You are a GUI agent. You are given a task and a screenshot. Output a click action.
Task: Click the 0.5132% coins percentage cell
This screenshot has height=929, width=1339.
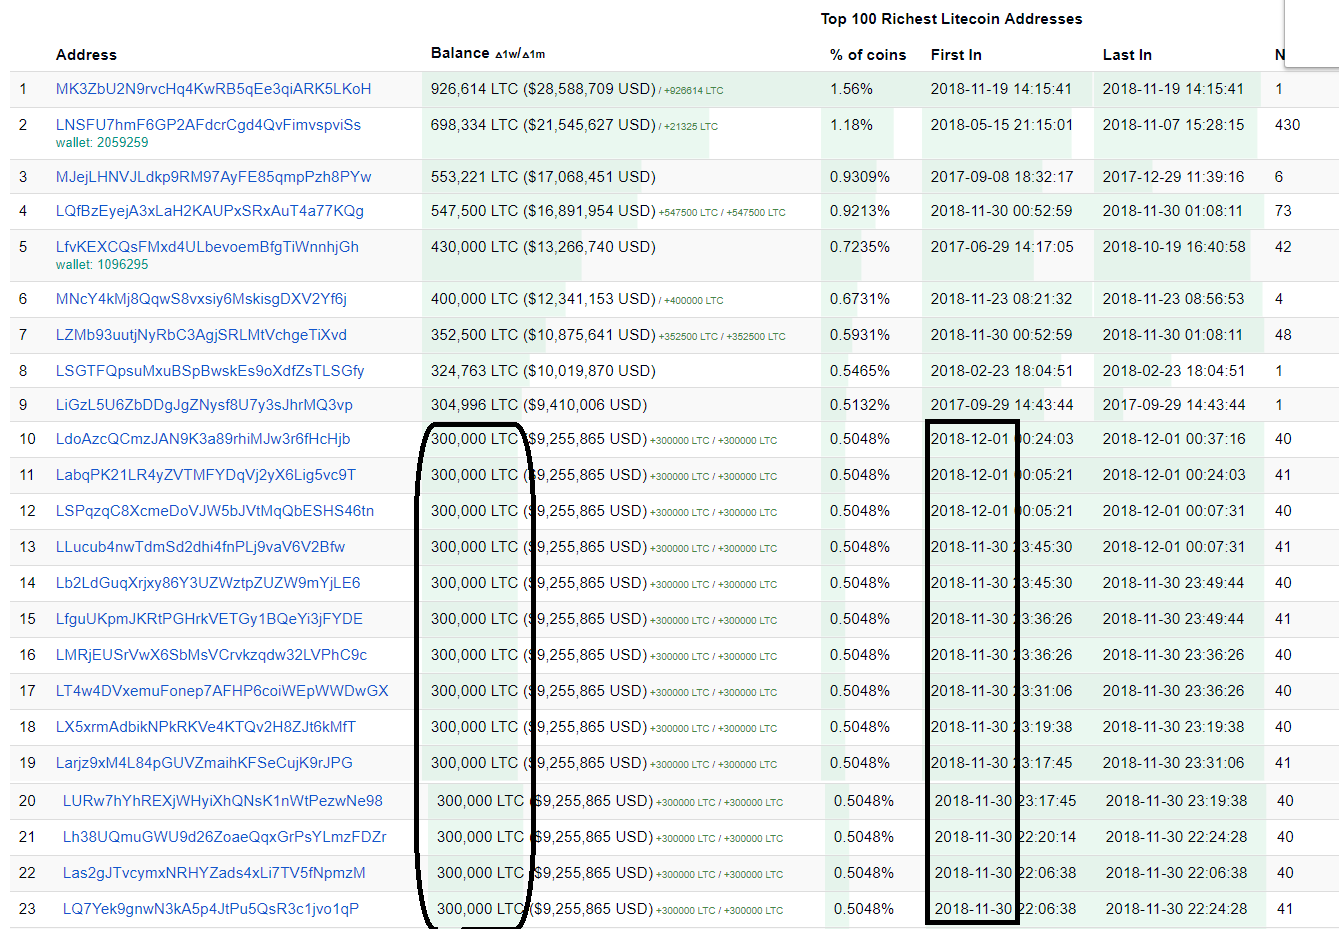coord(860,405)
